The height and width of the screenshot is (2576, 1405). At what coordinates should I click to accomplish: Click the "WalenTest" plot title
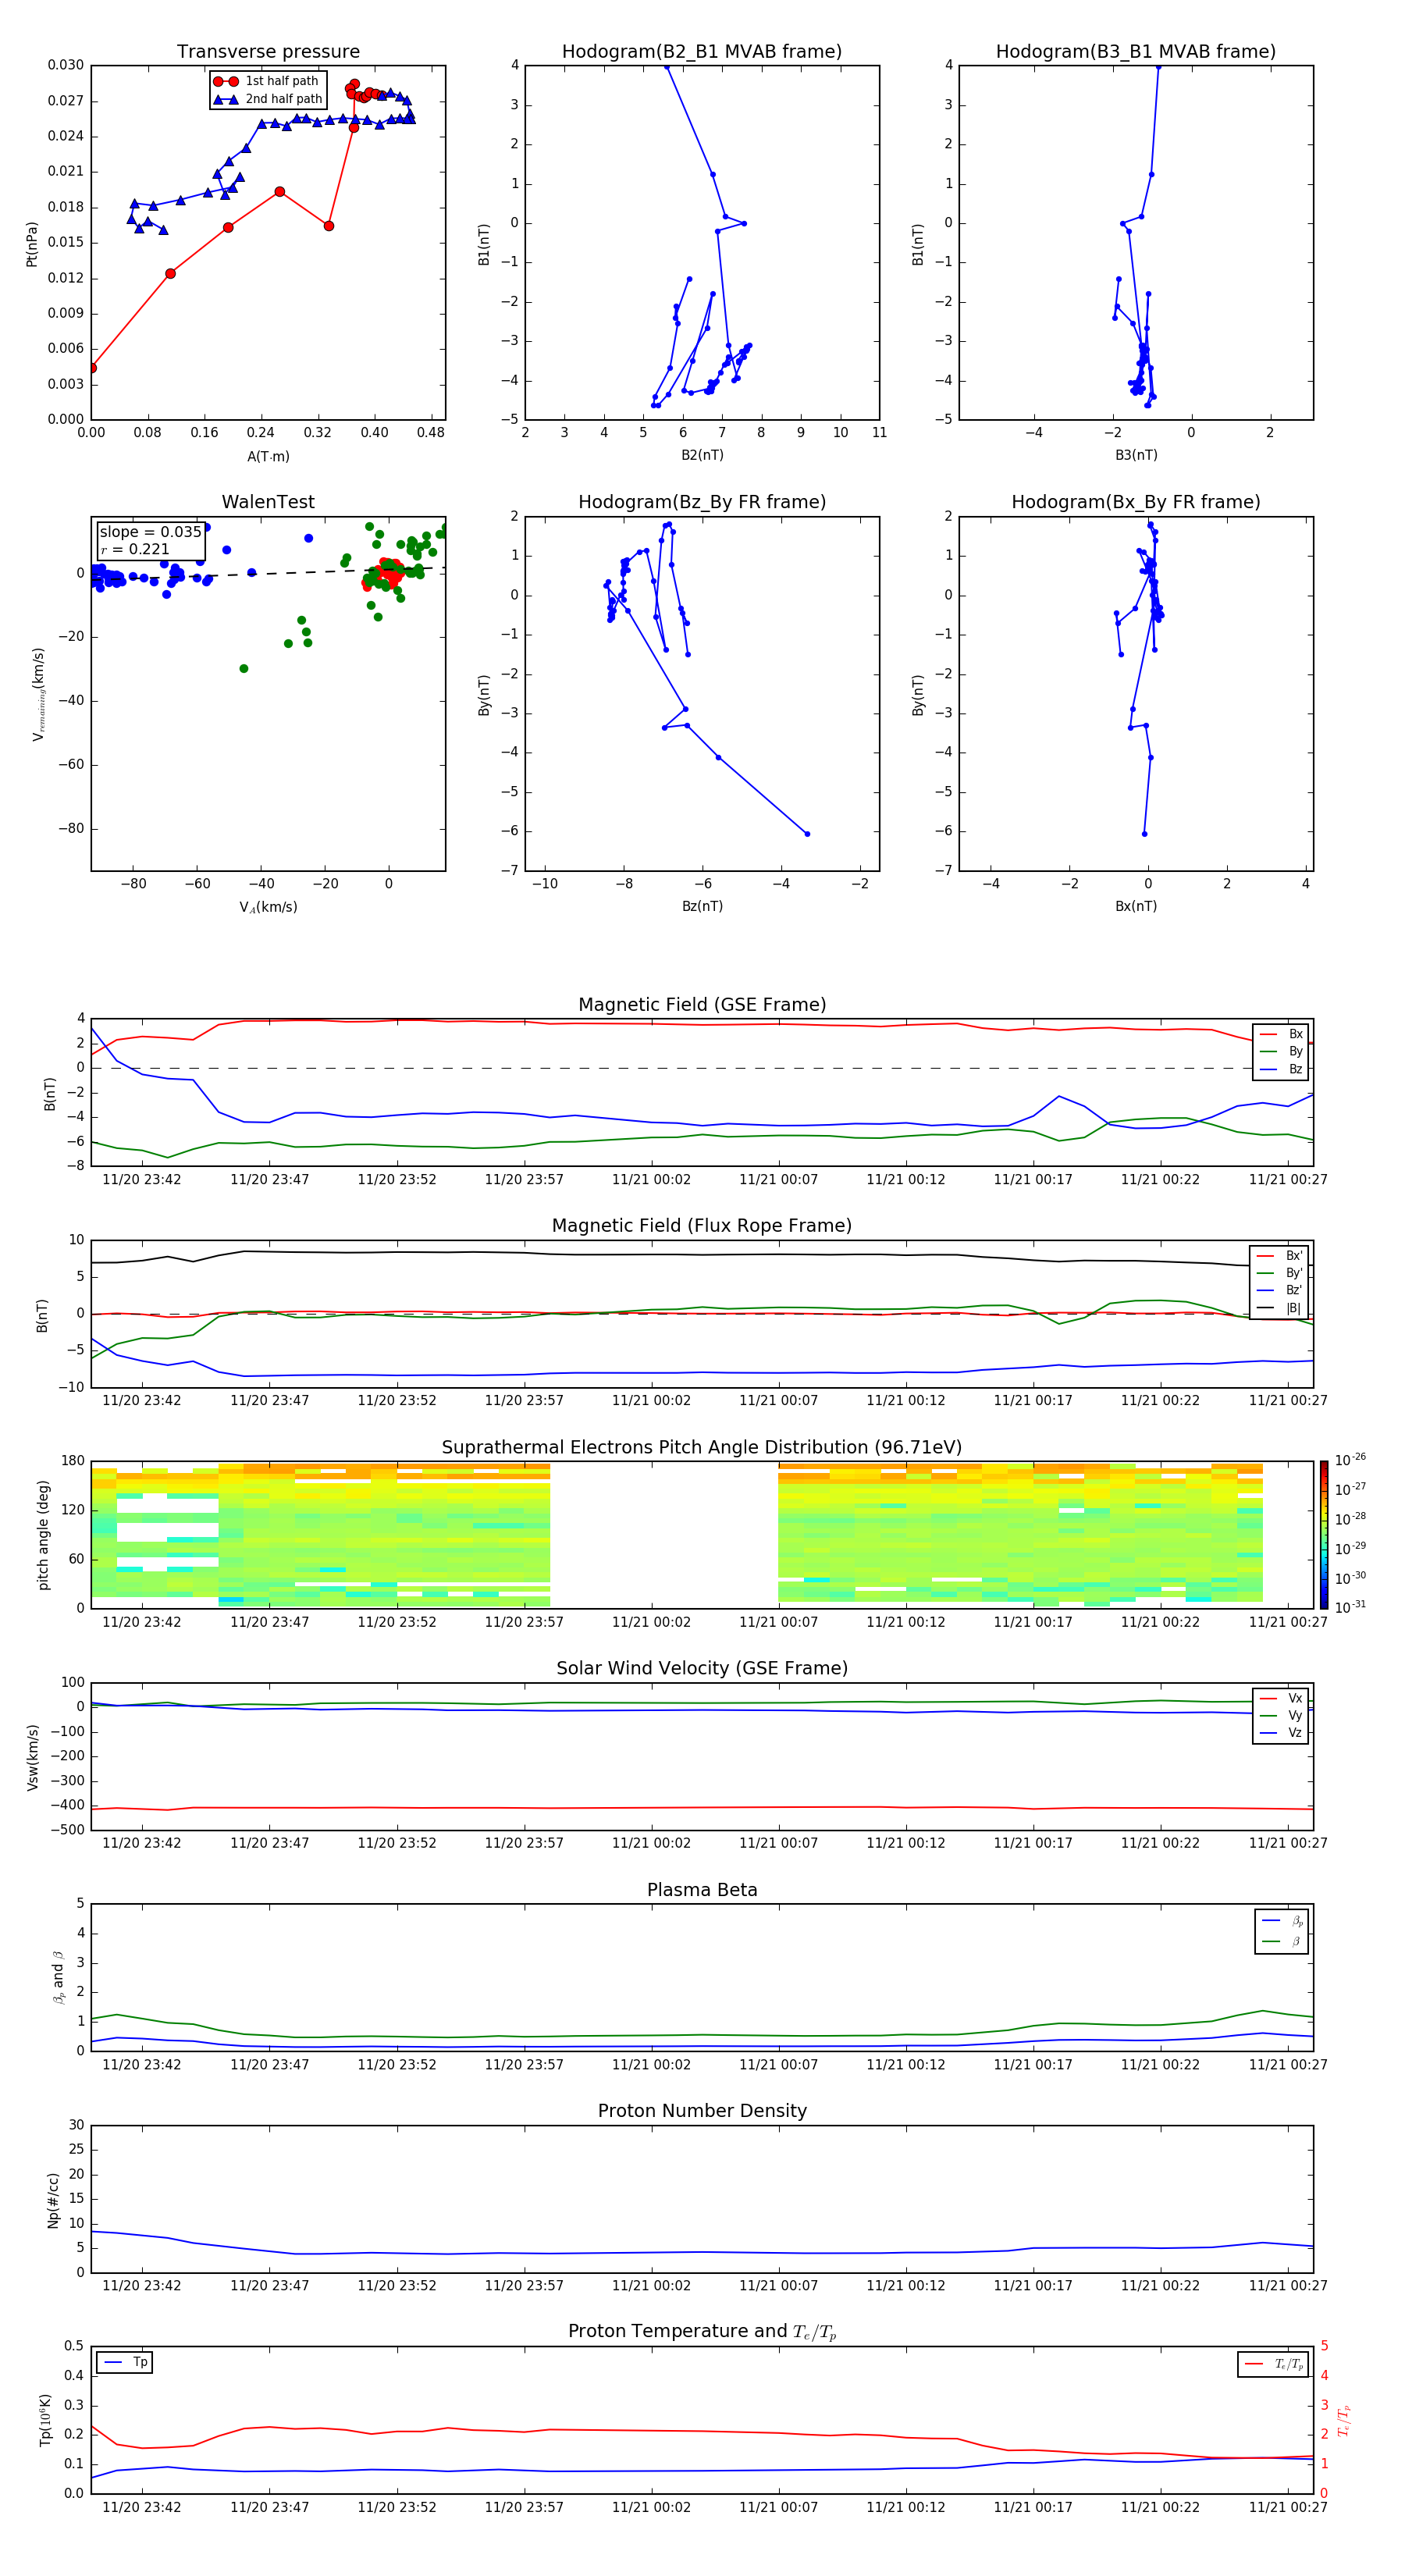point(268,502)
